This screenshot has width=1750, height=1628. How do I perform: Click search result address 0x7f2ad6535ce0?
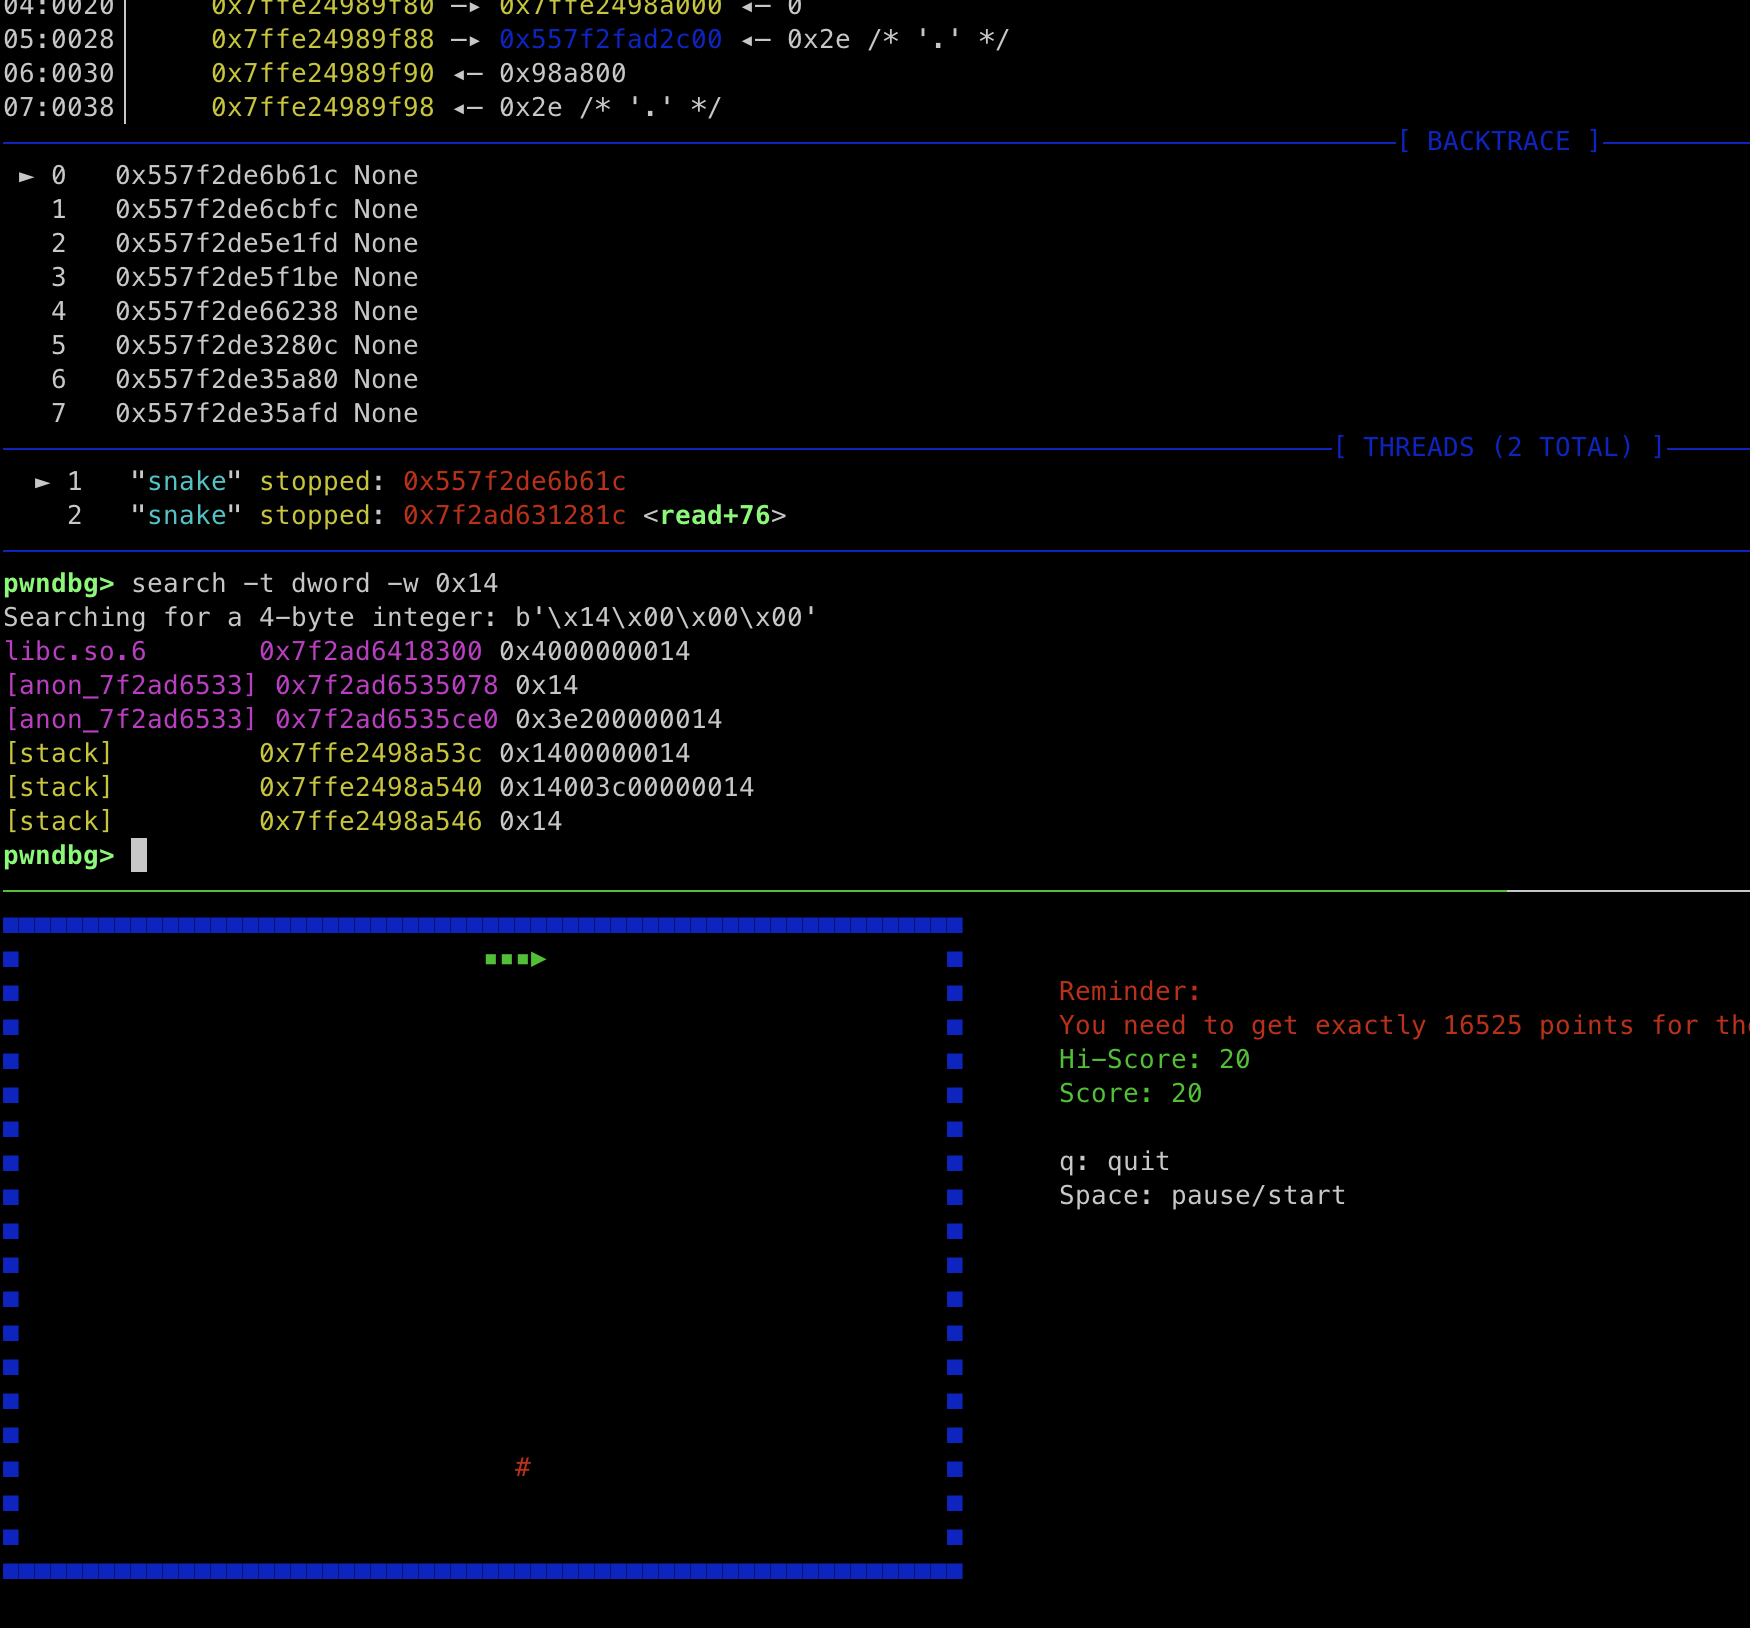pos(387,719)
